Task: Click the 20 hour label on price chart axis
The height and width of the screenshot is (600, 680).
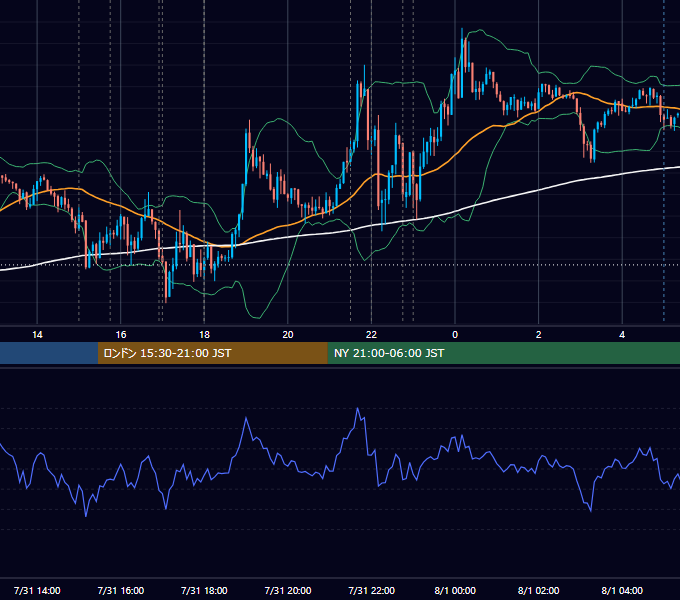Action: [x=288, y=335]
